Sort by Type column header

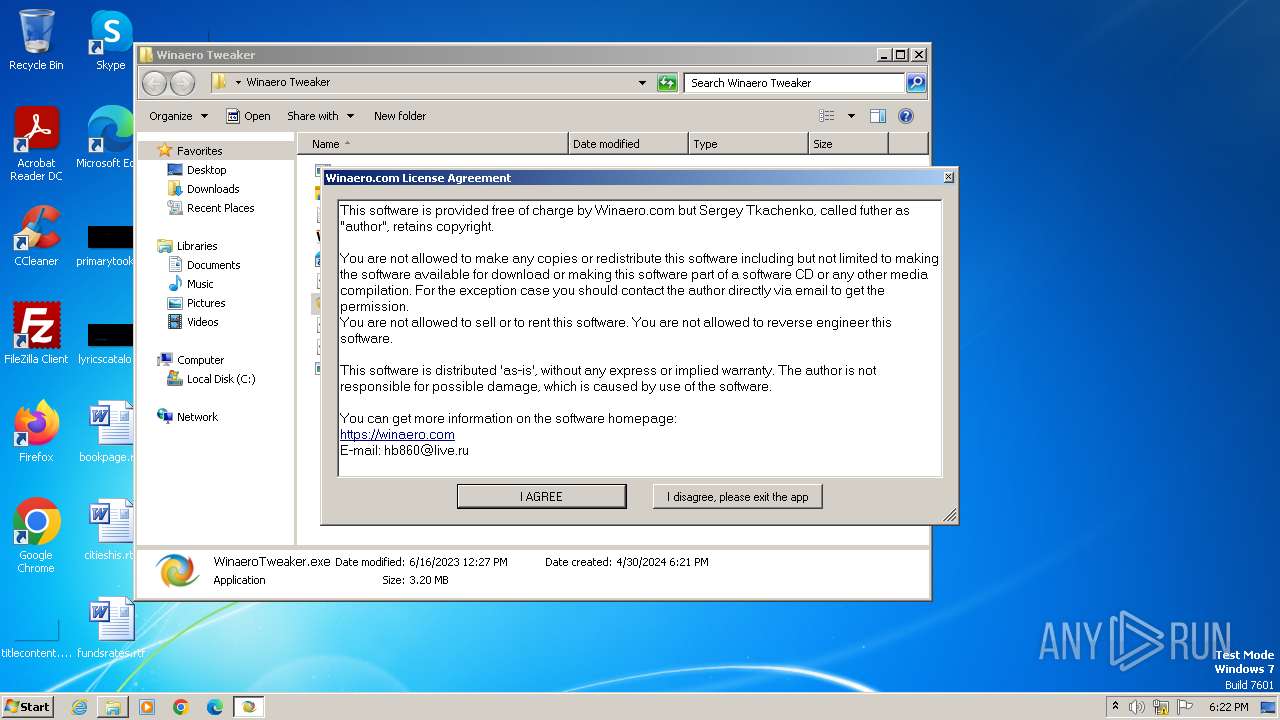748,144
